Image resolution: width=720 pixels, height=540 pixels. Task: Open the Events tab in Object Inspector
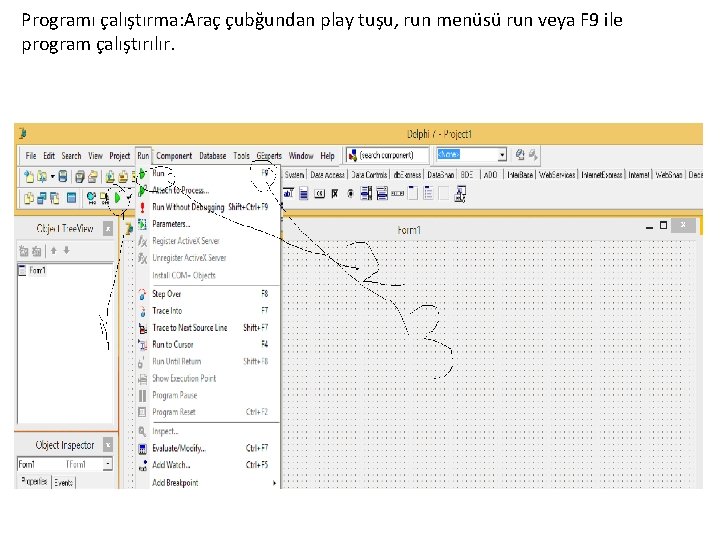pos(63,483)
